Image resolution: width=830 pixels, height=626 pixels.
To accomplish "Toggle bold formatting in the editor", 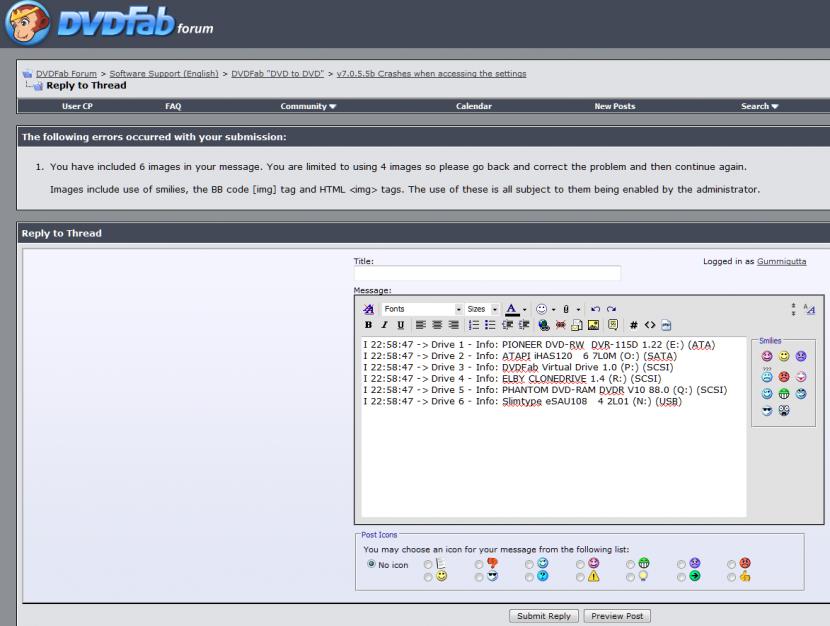I will [x=368, y=325].
